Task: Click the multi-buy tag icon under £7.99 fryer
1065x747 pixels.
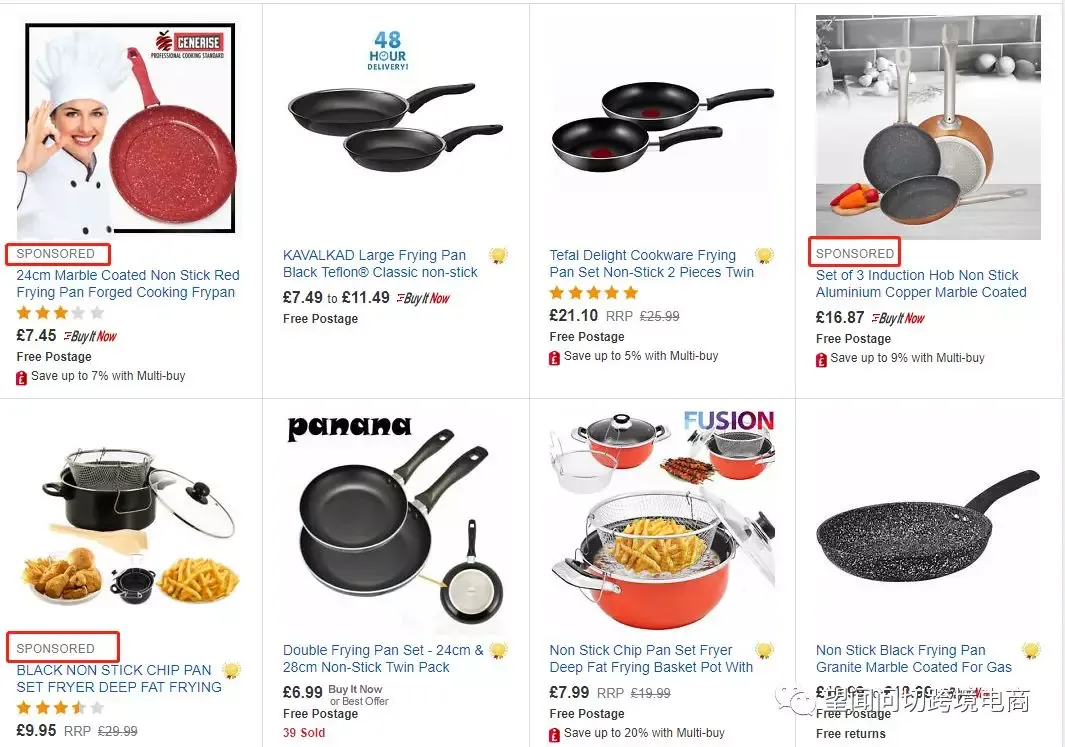Action: tap(554, 734)
